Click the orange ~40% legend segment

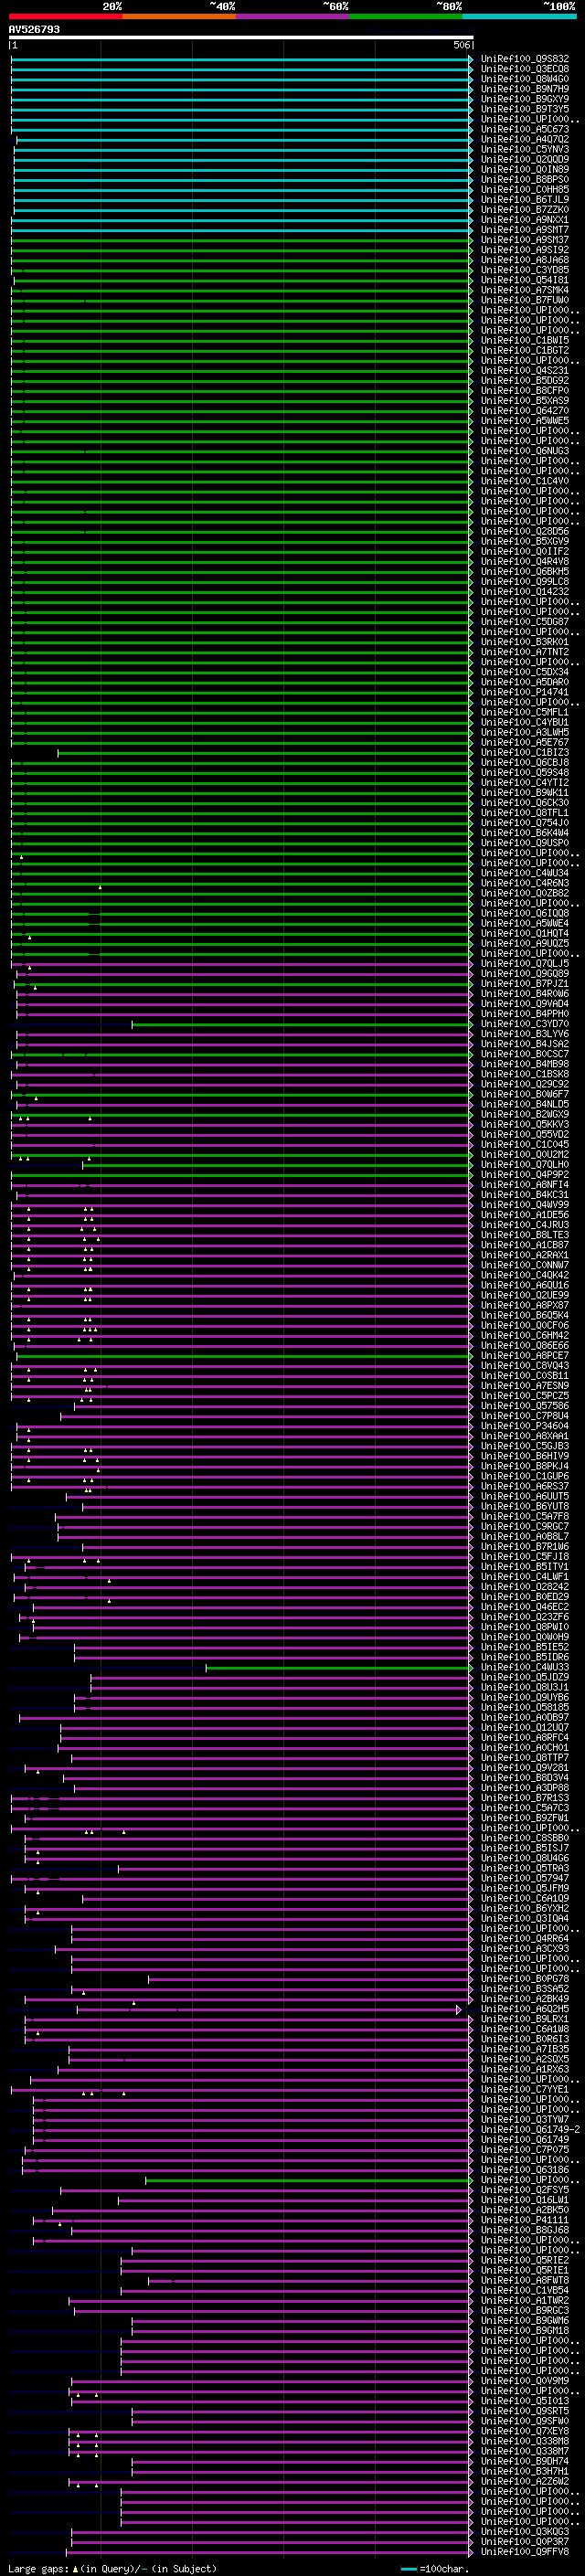pyautogui.click(x=179, y=16)
